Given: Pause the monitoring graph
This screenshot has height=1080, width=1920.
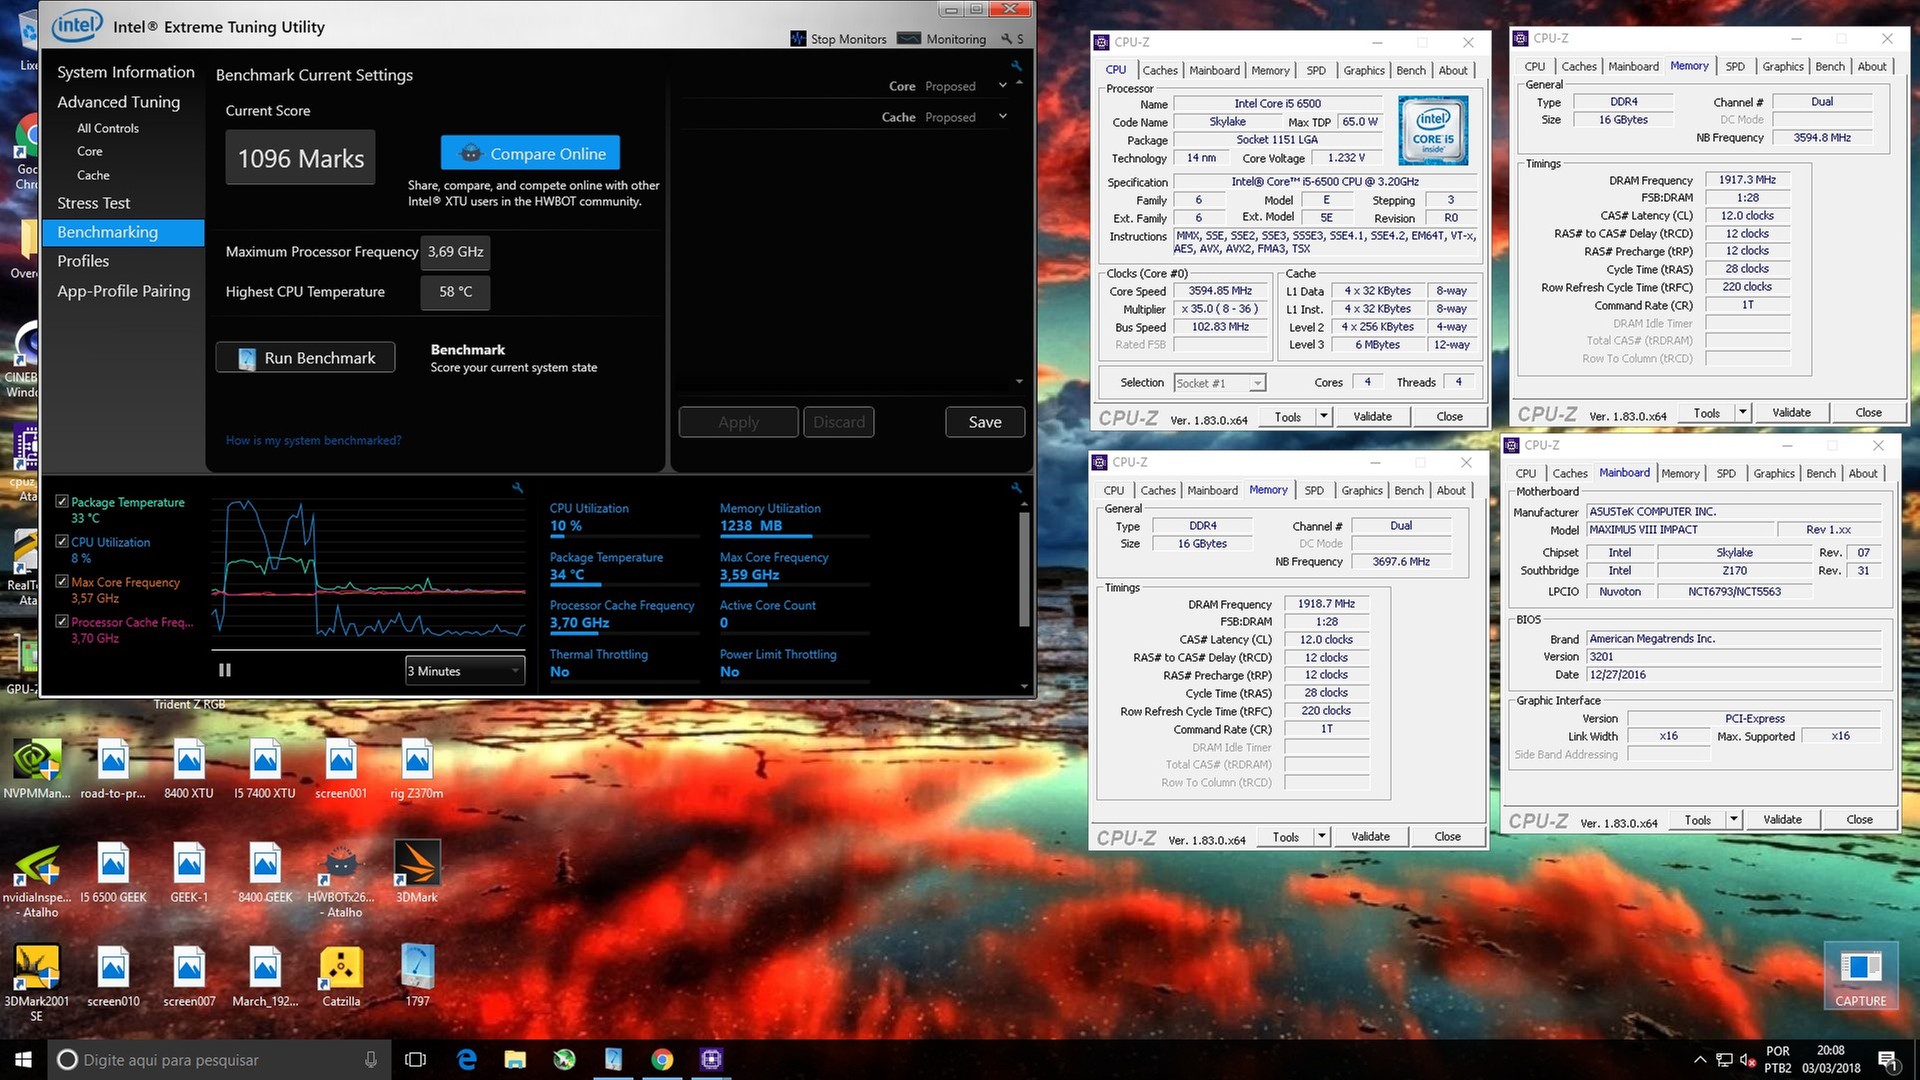Looking at the screenshot, I should 225,670.
